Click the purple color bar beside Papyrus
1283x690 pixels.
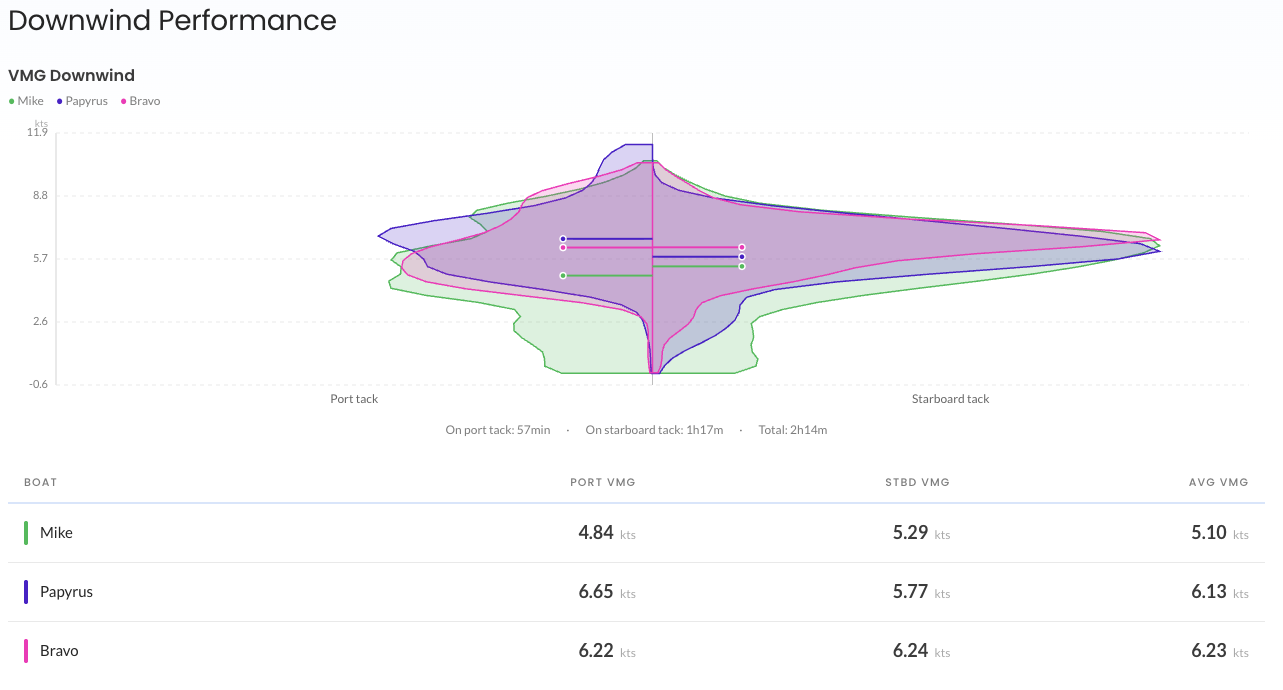pyautogui.click(x=24, y=591)
